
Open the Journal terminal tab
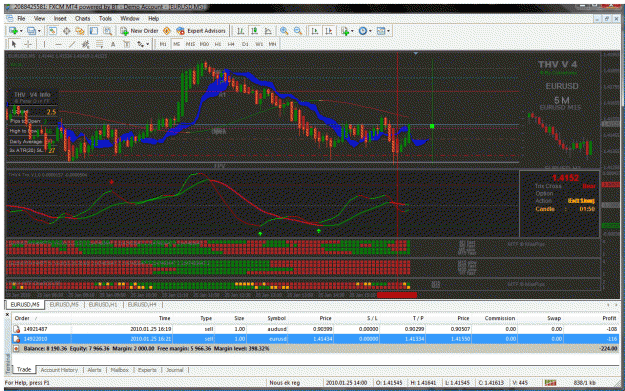tap(175, 370)
